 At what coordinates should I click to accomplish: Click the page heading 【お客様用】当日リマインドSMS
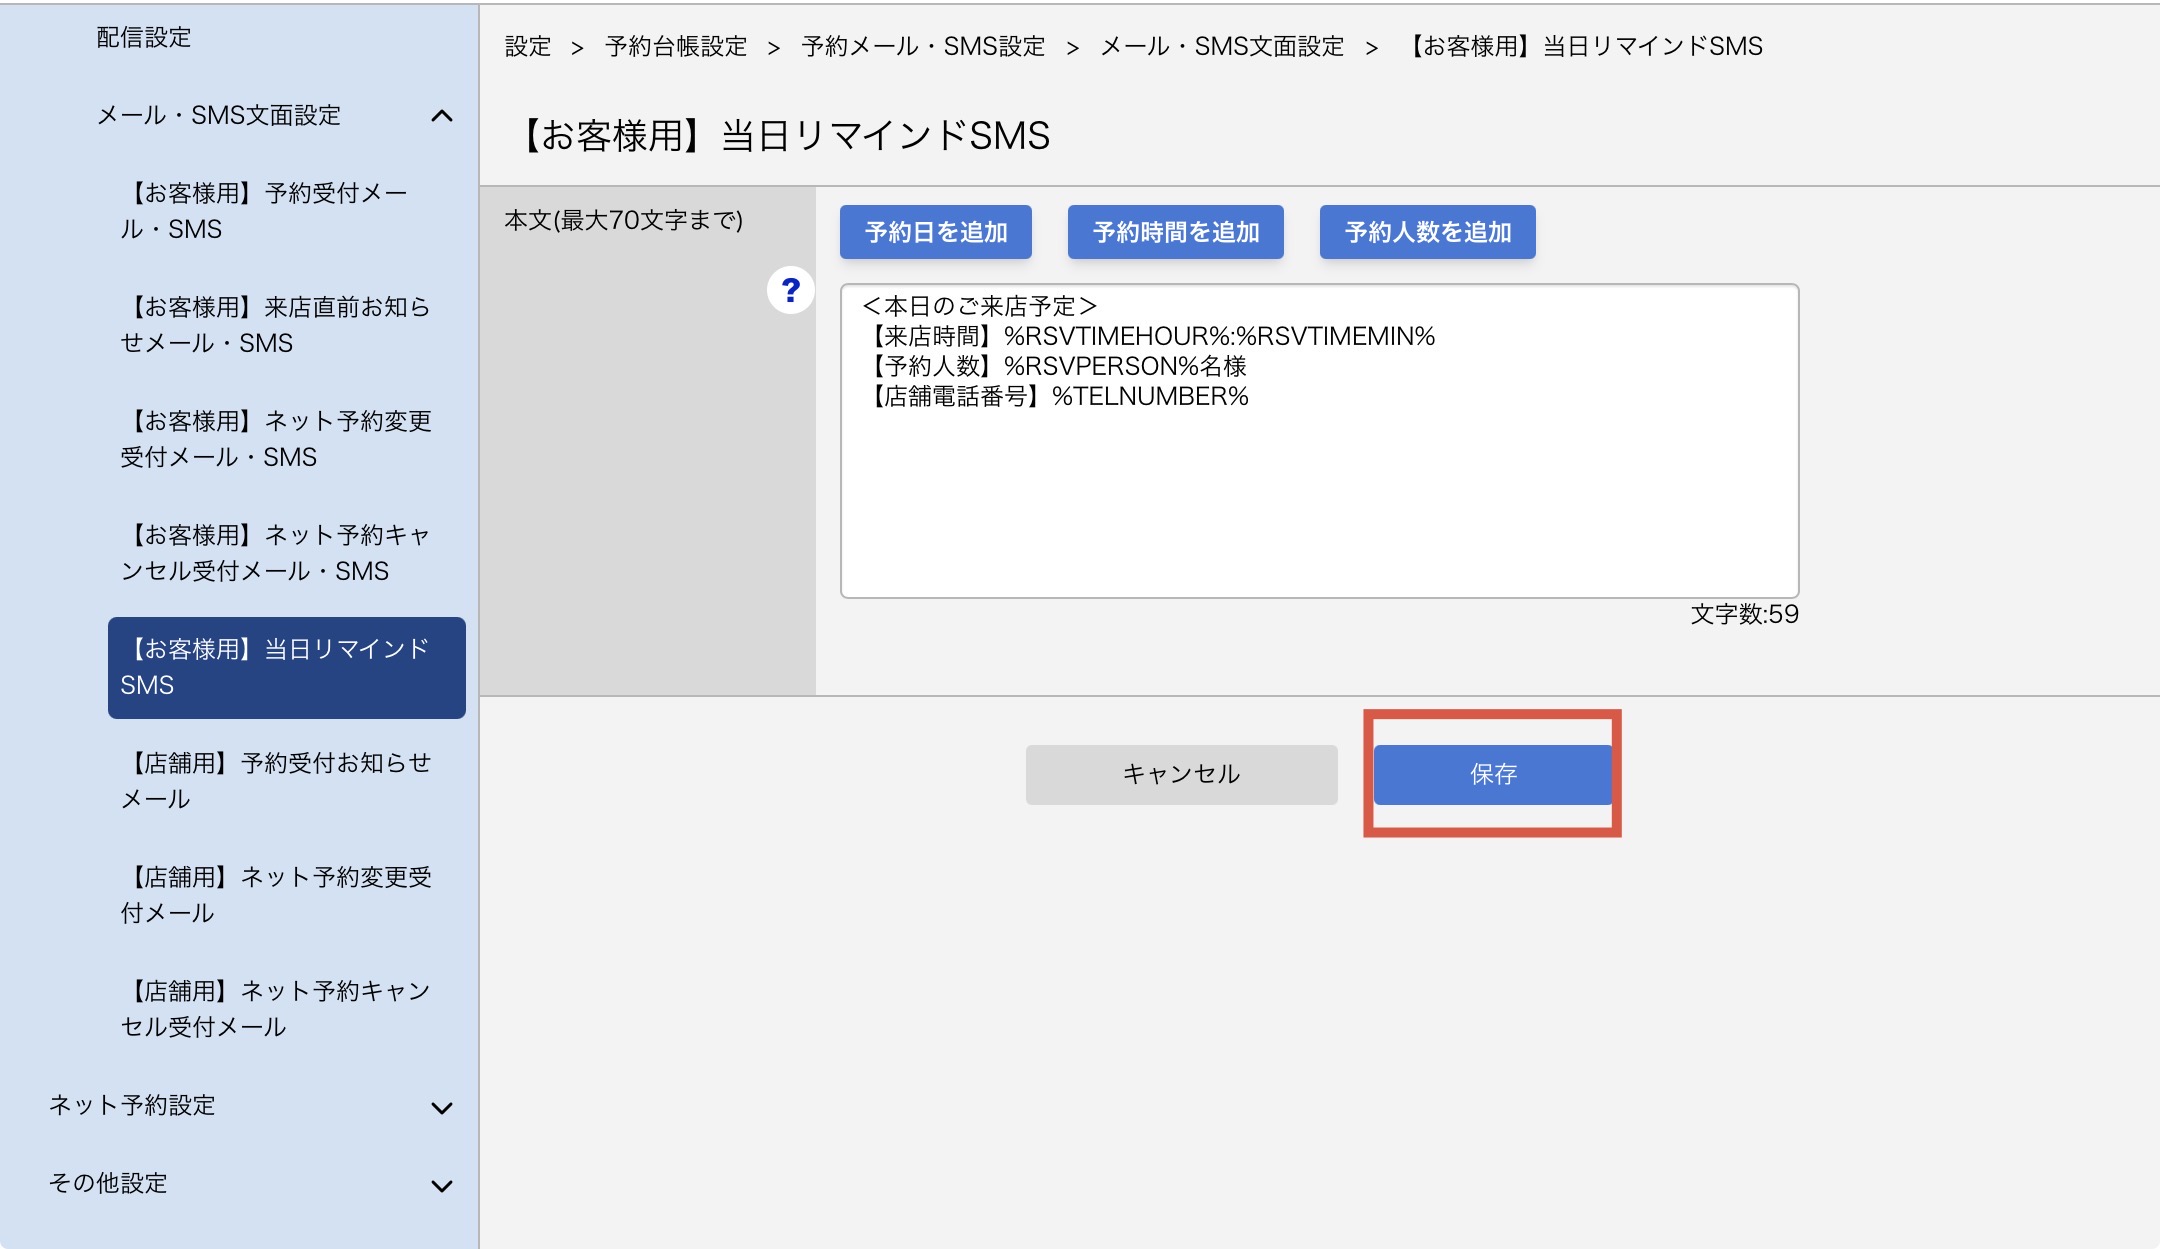coord(783,135)
